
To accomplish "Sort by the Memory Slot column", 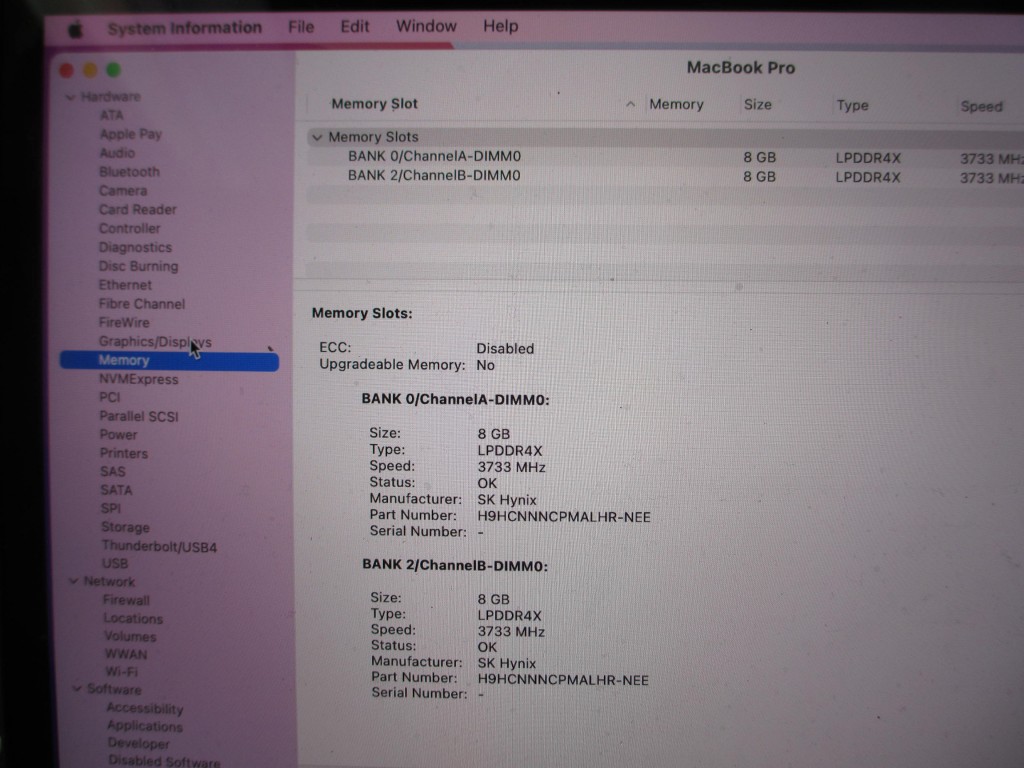I will pos(374,104).
